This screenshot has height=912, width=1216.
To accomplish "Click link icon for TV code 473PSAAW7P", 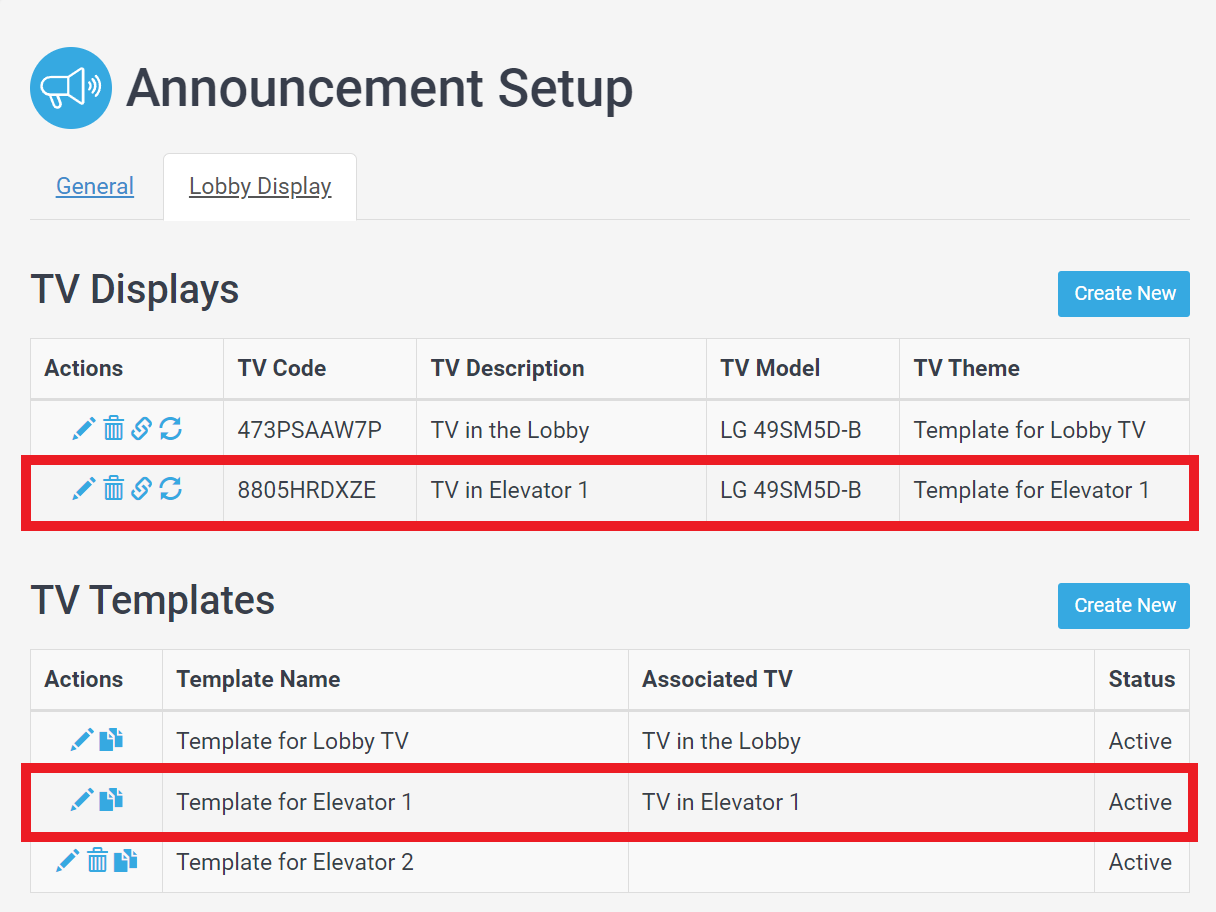I will point(142,430).
